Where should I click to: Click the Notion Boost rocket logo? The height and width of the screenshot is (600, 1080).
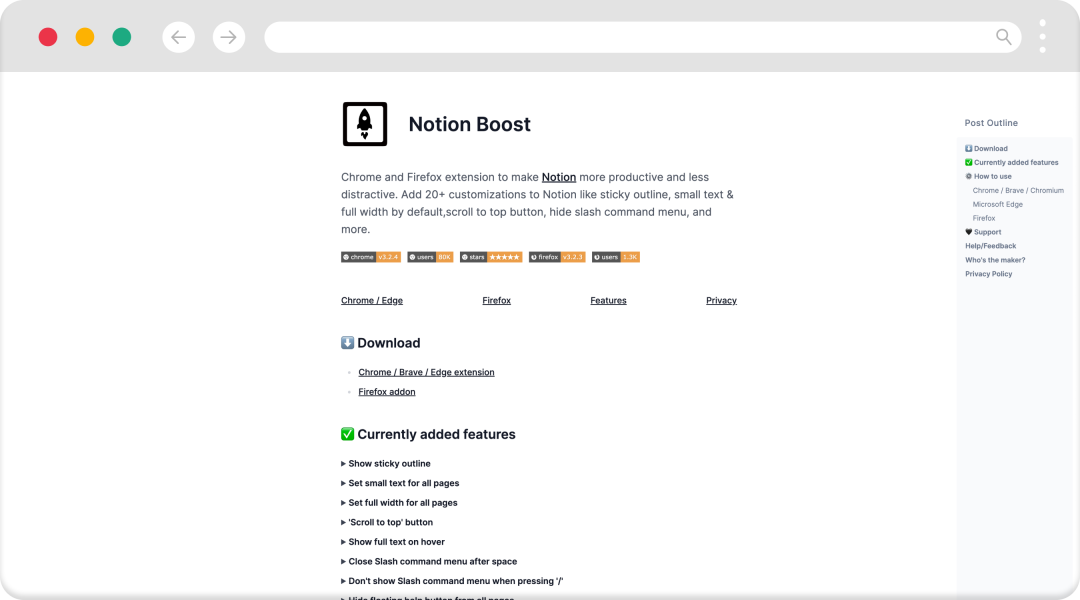point(364,124)
